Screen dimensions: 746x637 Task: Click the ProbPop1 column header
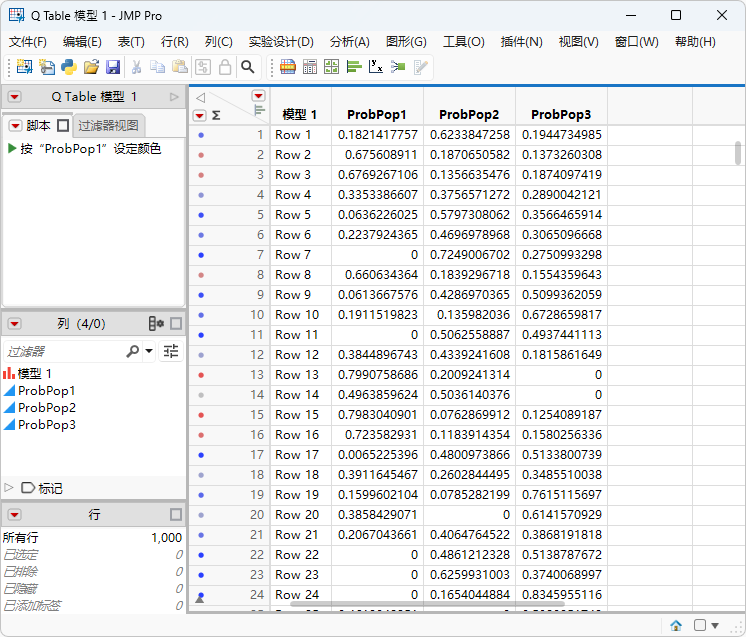[x=377, y=115]
